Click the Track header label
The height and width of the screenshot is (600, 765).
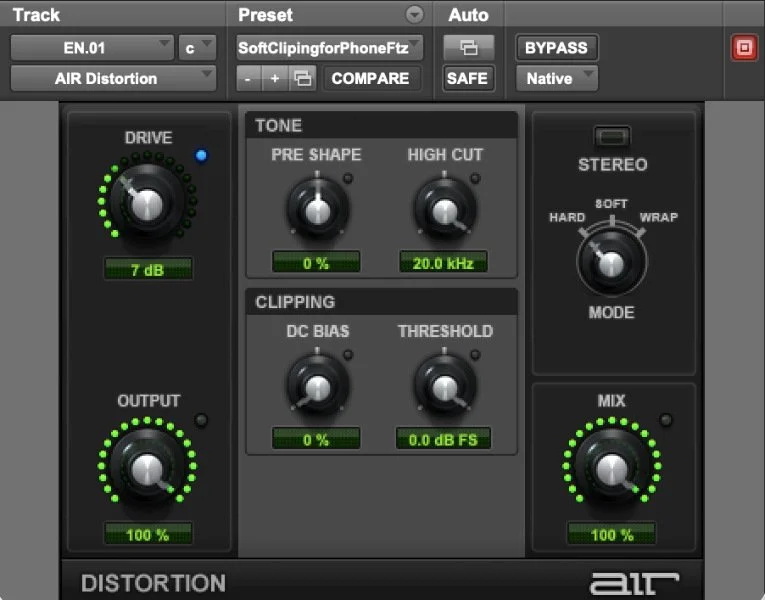36,15
